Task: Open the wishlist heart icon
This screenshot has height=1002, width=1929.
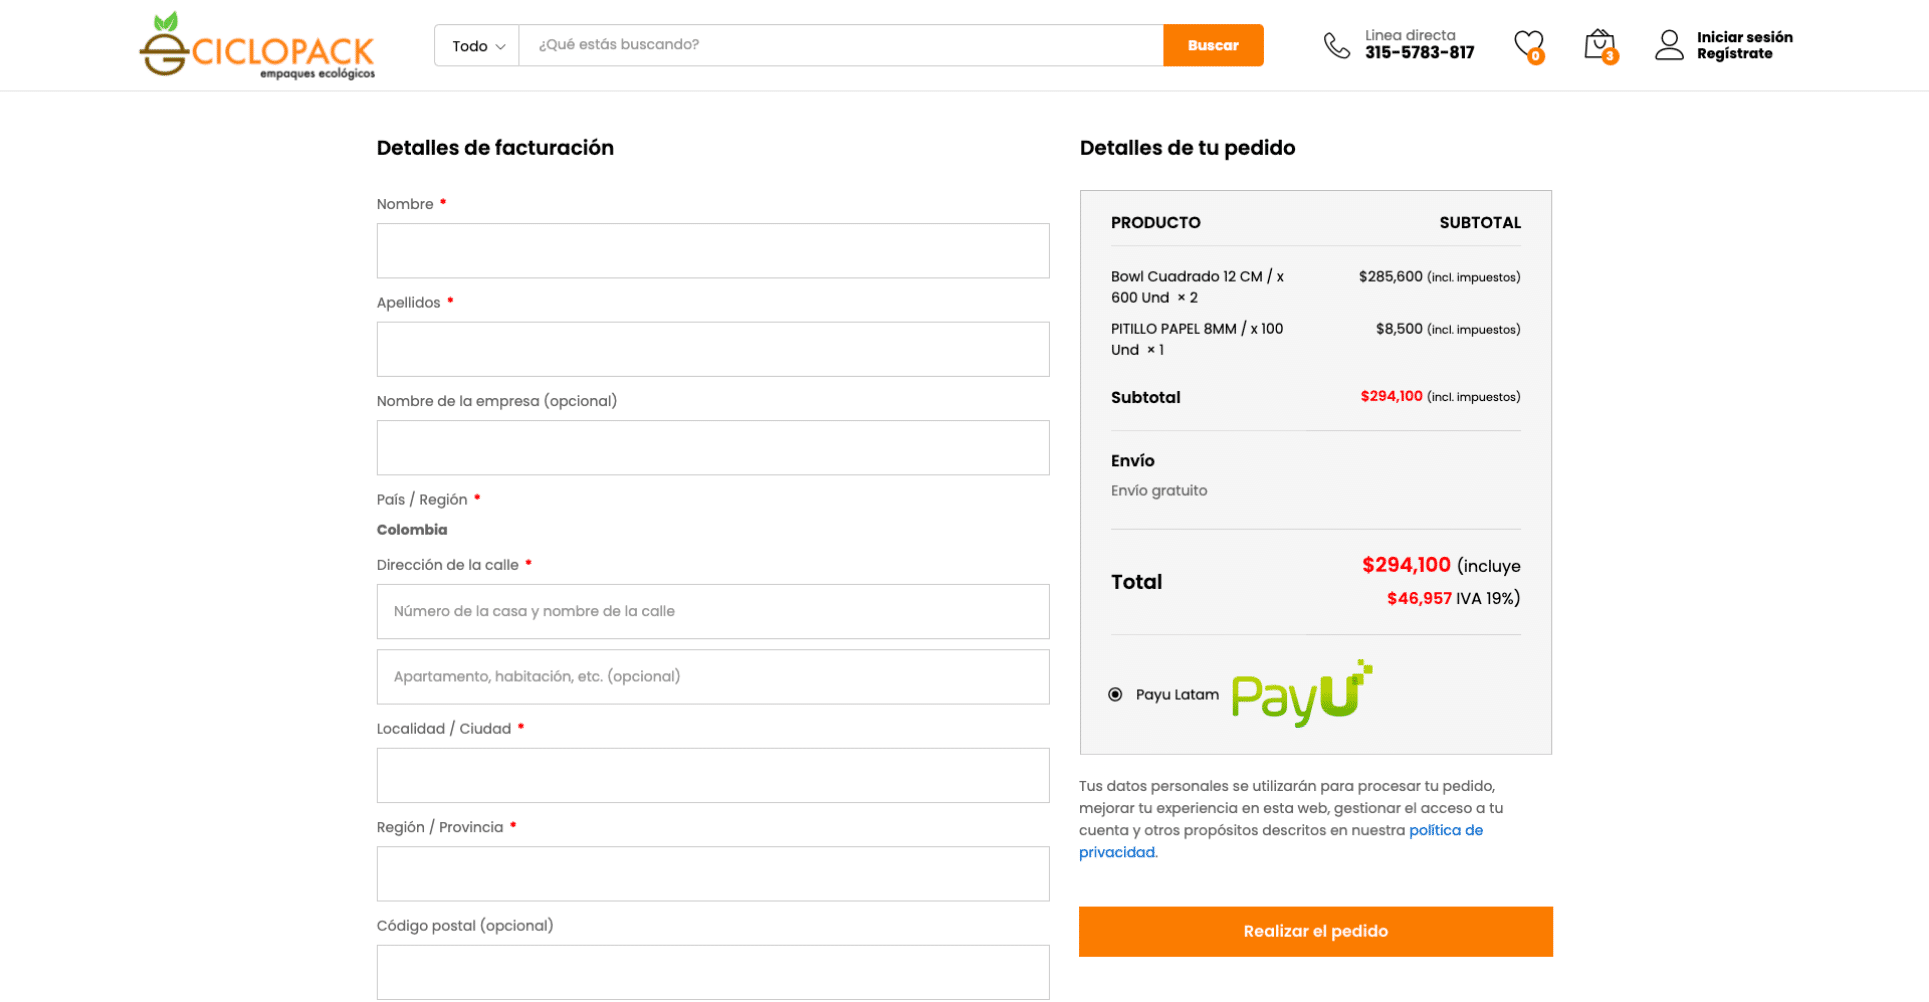Action: click(1528, 45)
